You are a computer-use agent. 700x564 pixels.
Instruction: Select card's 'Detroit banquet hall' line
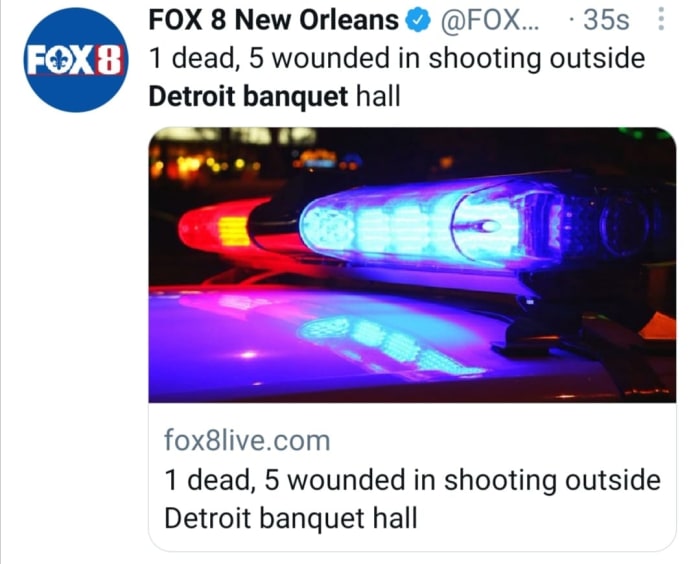(x=291, y=518)
